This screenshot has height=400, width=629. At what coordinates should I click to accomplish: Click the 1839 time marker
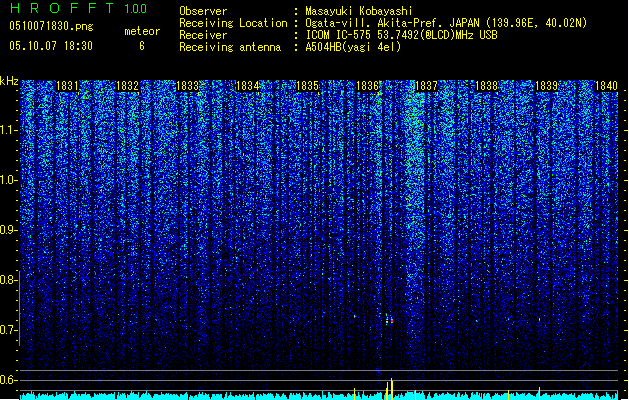tap(547, 86)
